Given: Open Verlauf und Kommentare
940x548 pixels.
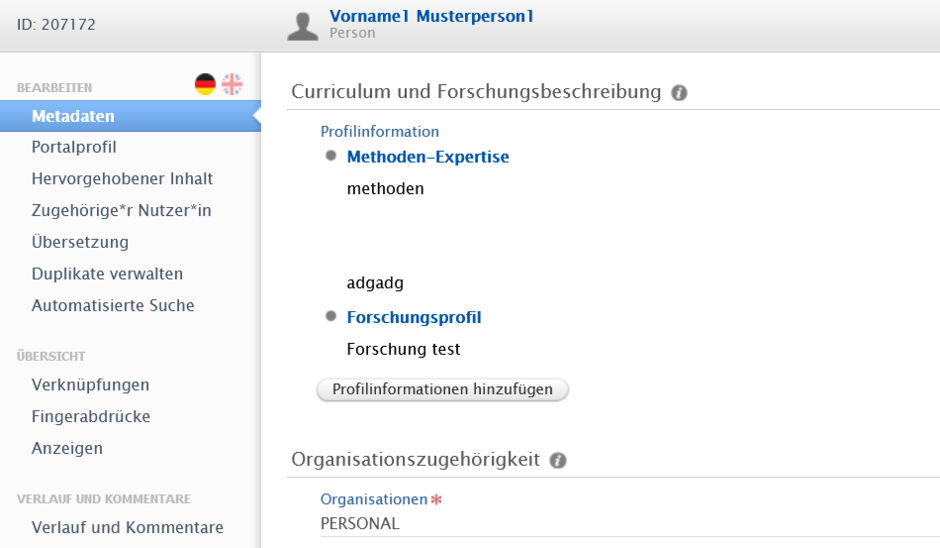Looking at the screenshot, I should 128,528.
